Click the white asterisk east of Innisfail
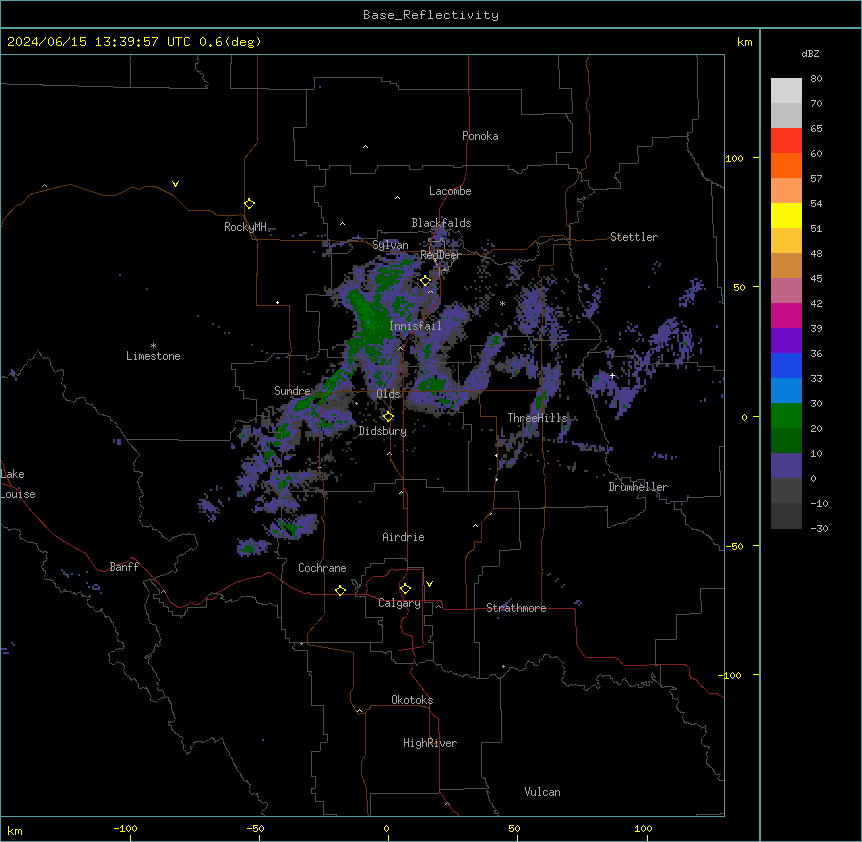862x842 pixels. (x=502, y=304)
